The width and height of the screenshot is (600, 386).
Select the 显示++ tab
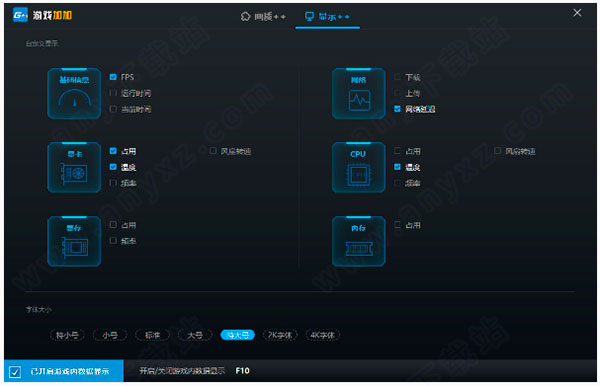click(327, 16)
